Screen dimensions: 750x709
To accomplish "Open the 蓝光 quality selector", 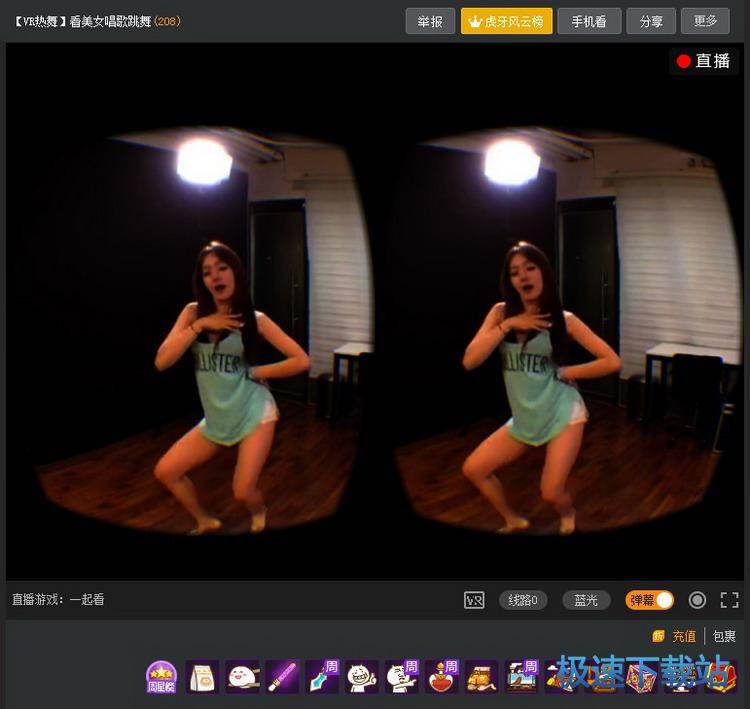I will (586, 600).
